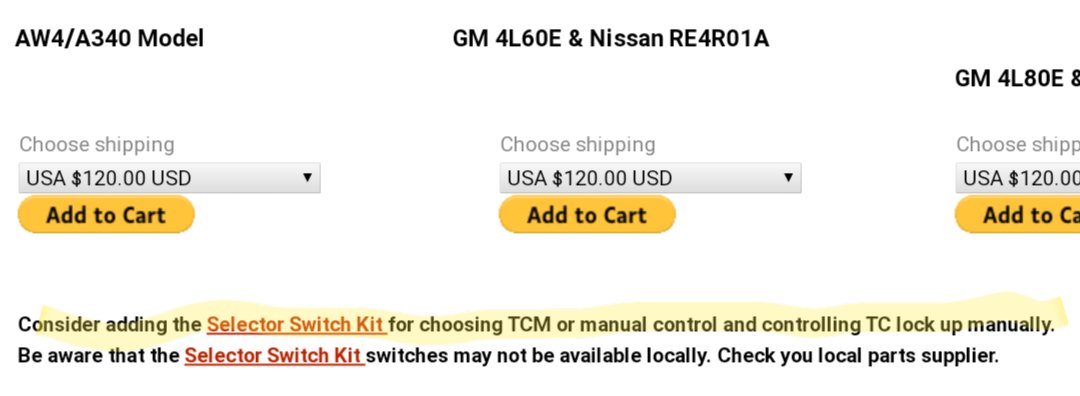
Task: Click the Choose shipping label under GM 4L60E
Action: tap(577, 145)
